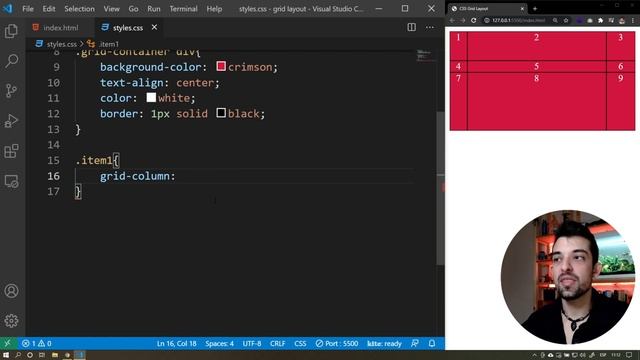640x360 pixels.
Task: Open the Accounts menu in the activity bar
Action: pos(11,291)
